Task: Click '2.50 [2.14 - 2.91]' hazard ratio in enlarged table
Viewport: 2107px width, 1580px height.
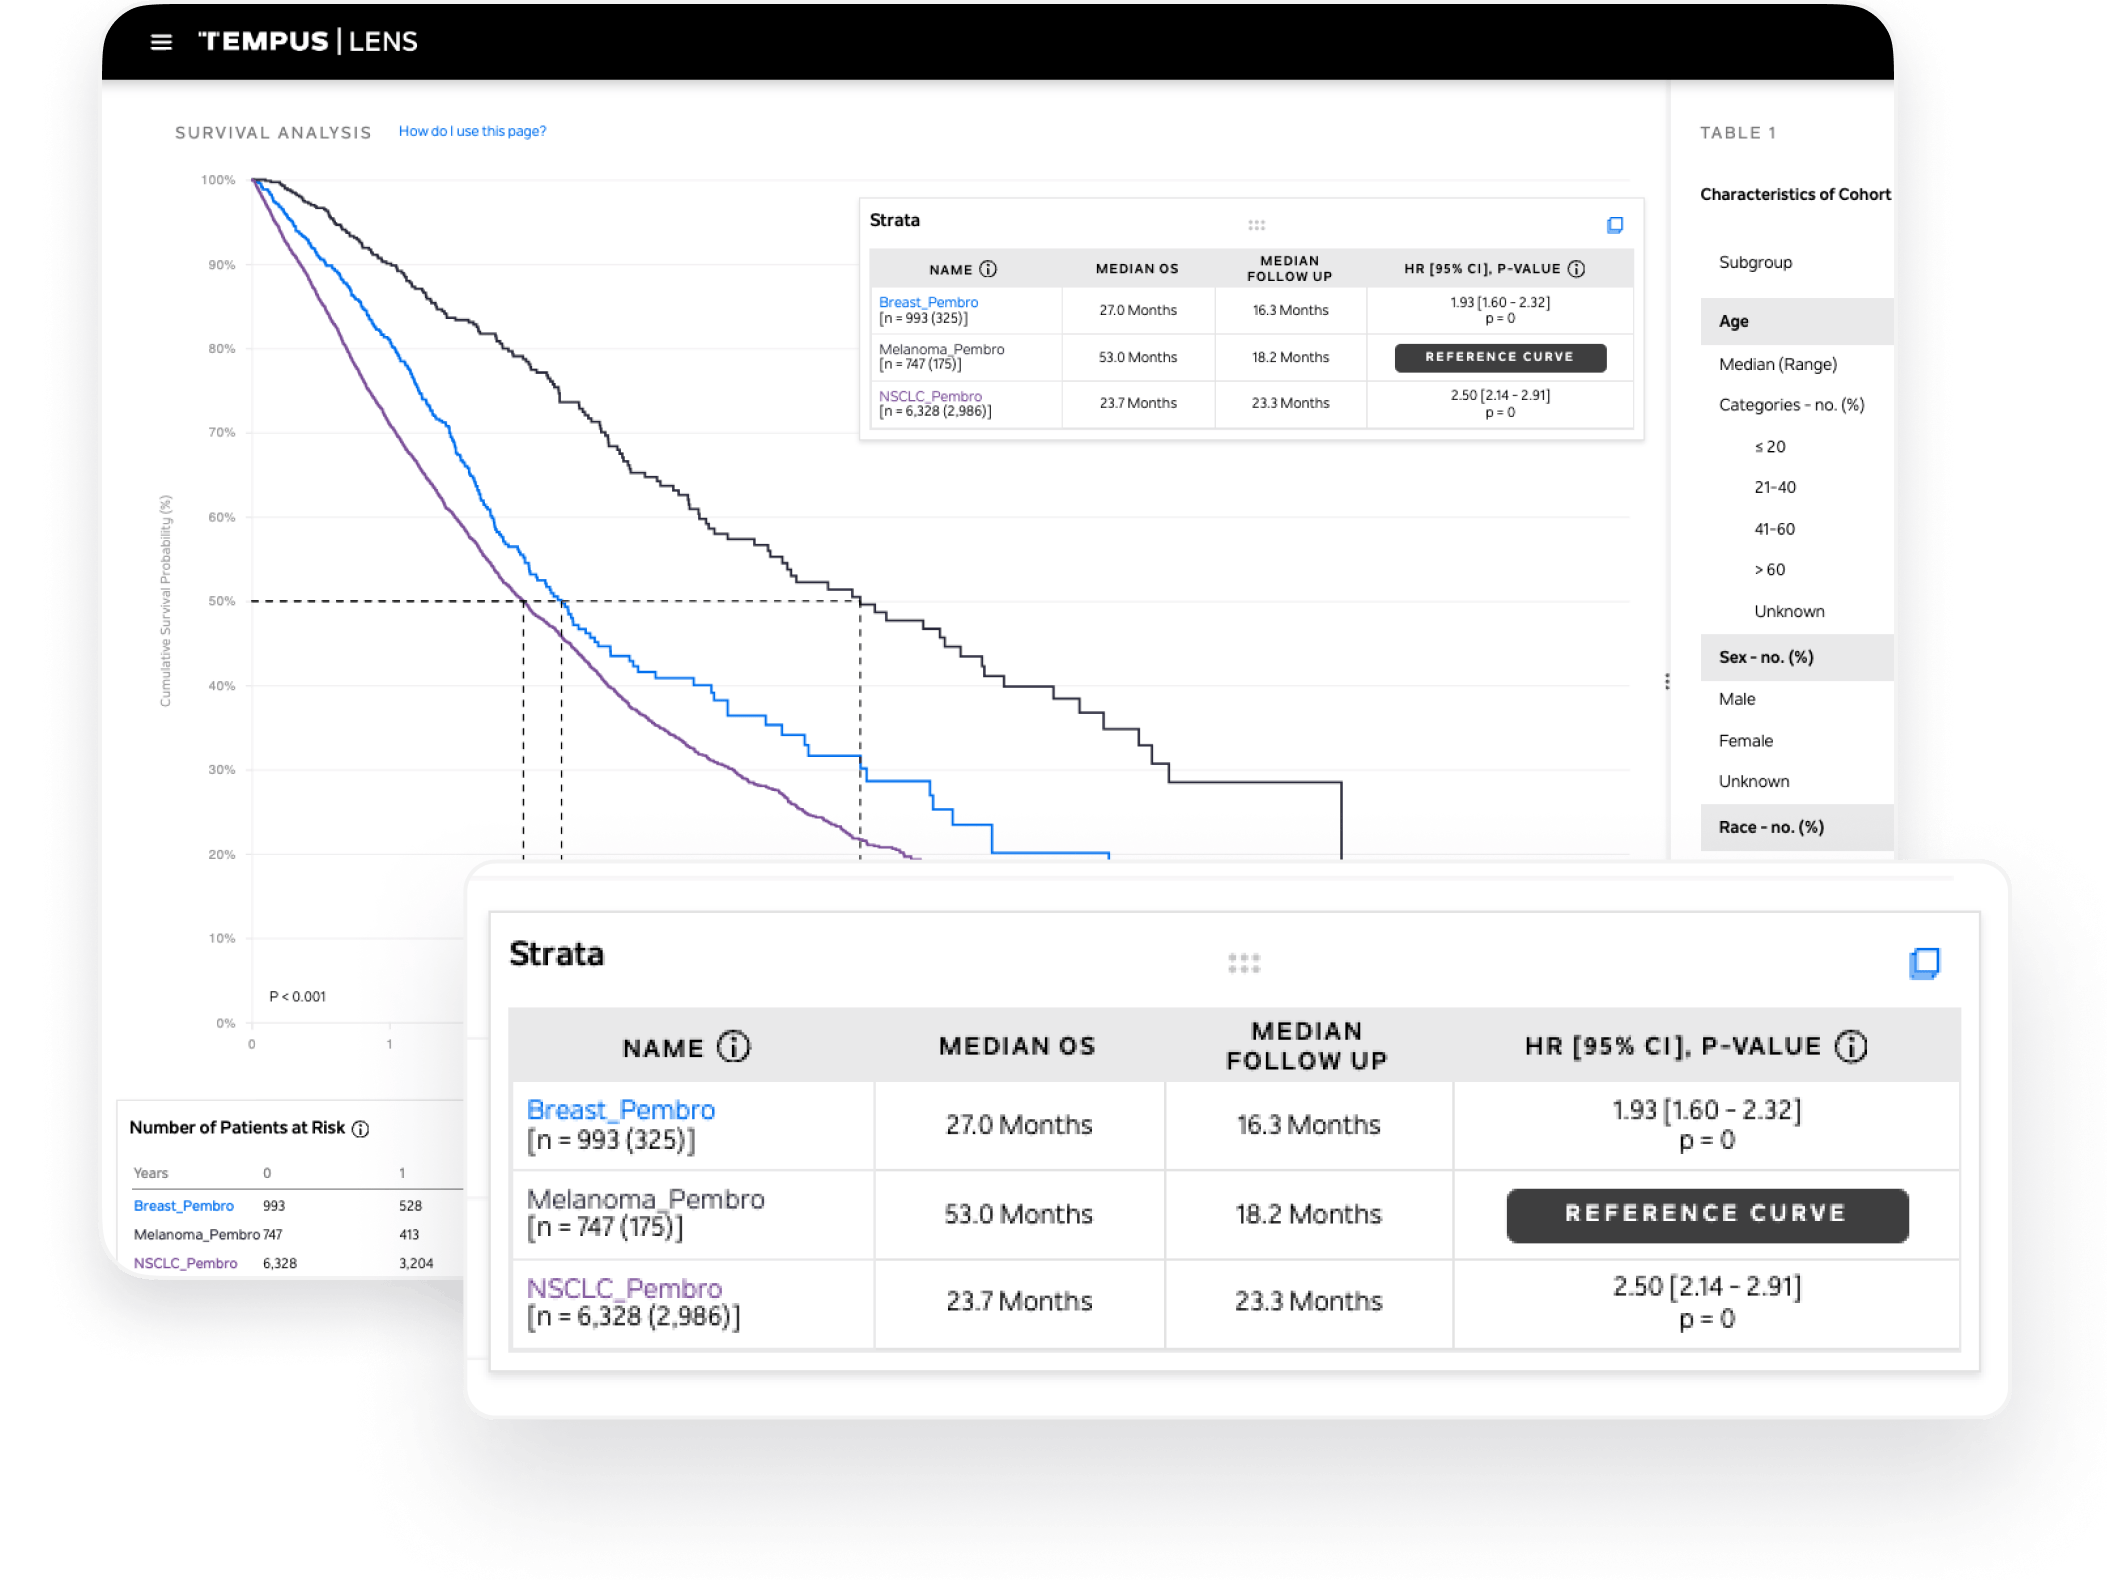Action: pos(1707,1286)
